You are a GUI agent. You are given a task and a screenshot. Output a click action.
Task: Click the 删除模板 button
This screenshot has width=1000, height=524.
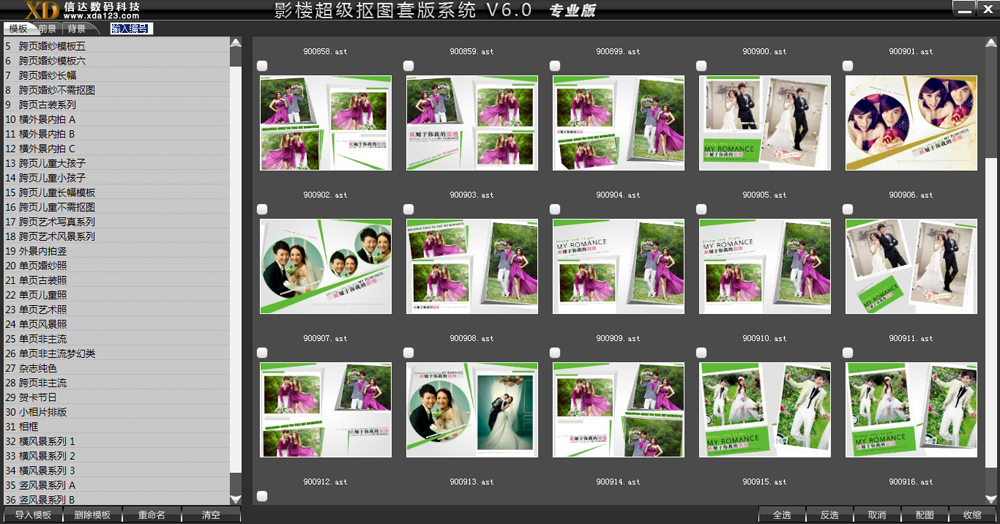pyautogui.click(x=92, y=515)
